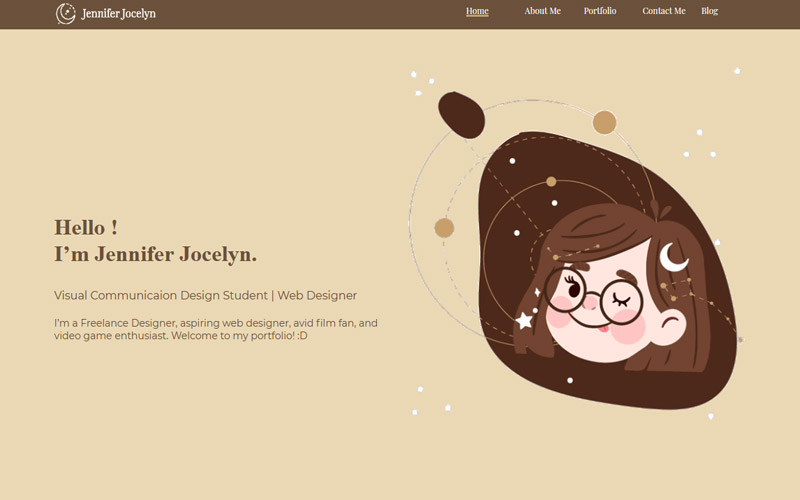Navigate to Contact Me

[x=663, y=11]
